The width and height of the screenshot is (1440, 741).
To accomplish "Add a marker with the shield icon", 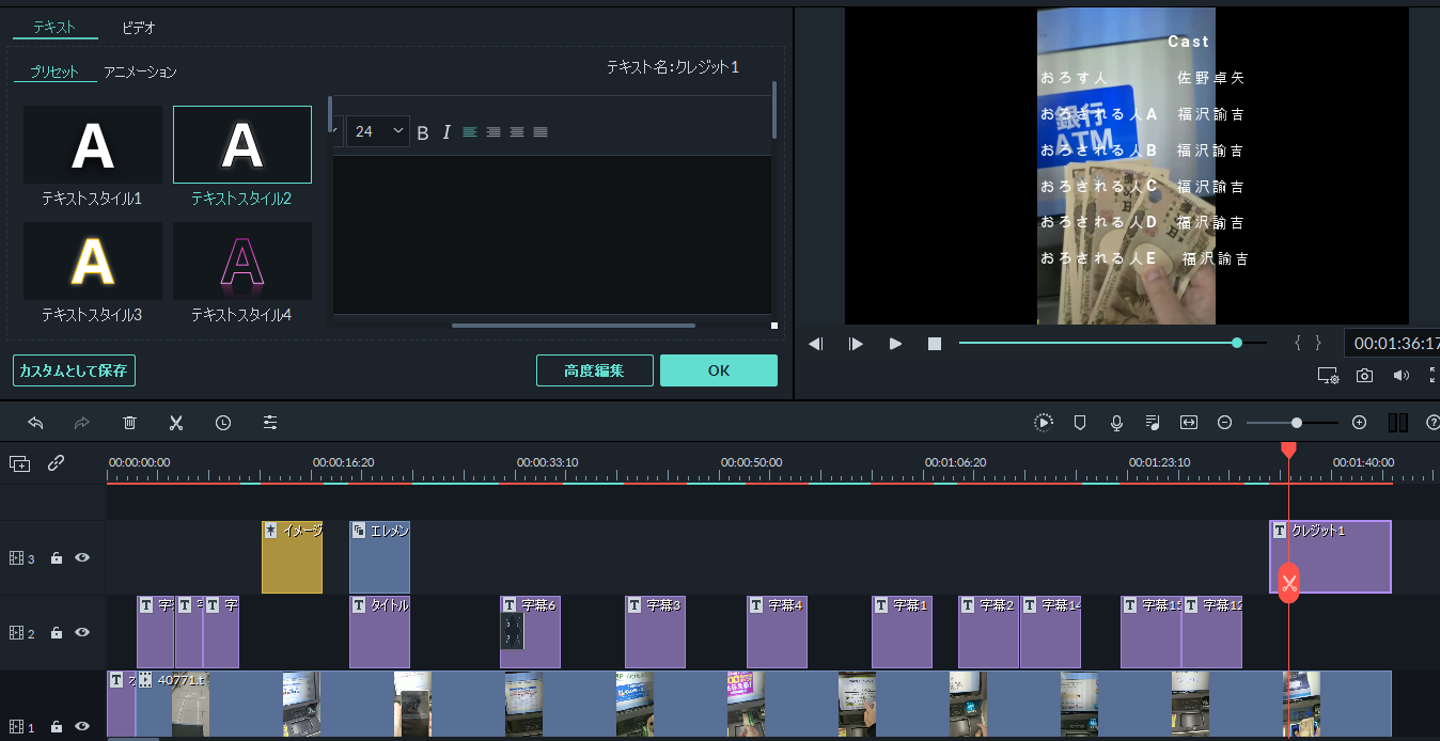I will click(x=1079, y=423).
